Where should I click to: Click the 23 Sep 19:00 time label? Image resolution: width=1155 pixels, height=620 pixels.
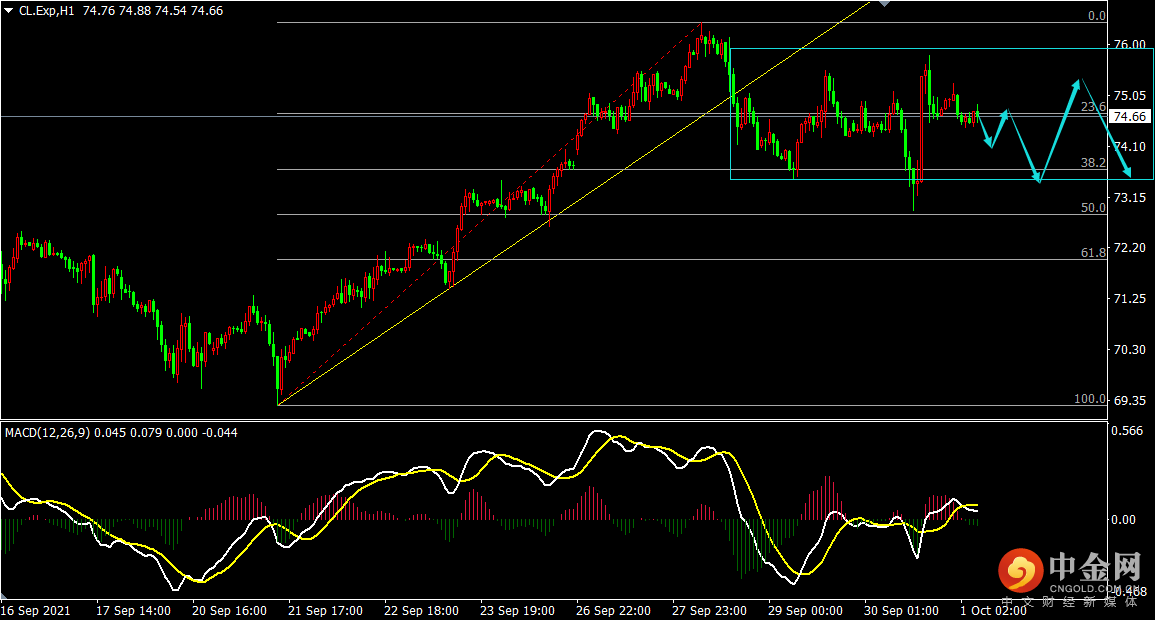(517, 611)
